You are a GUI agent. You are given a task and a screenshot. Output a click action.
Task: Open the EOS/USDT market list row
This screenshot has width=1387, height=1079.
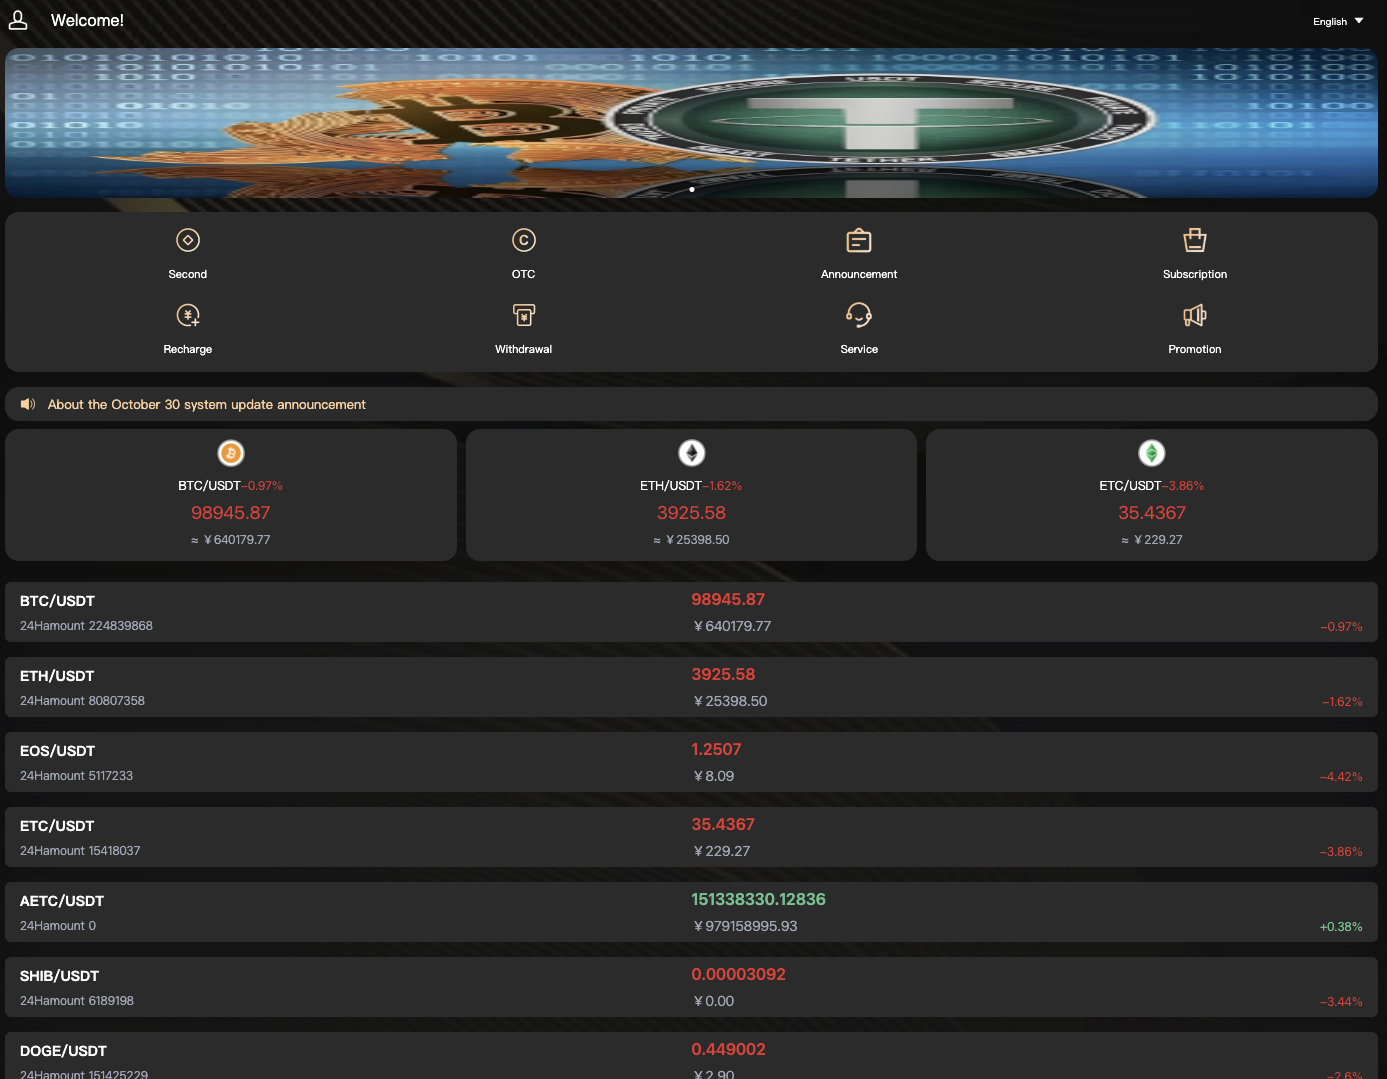pos(692,762)
